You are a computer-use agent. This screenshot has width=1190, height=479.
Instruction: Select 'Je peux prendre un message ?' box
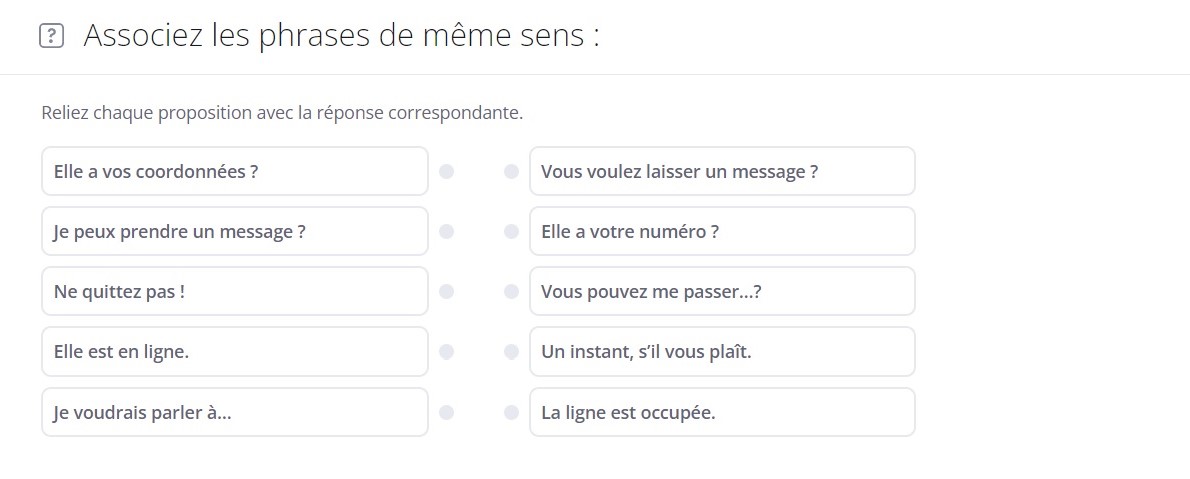(235, 231)
